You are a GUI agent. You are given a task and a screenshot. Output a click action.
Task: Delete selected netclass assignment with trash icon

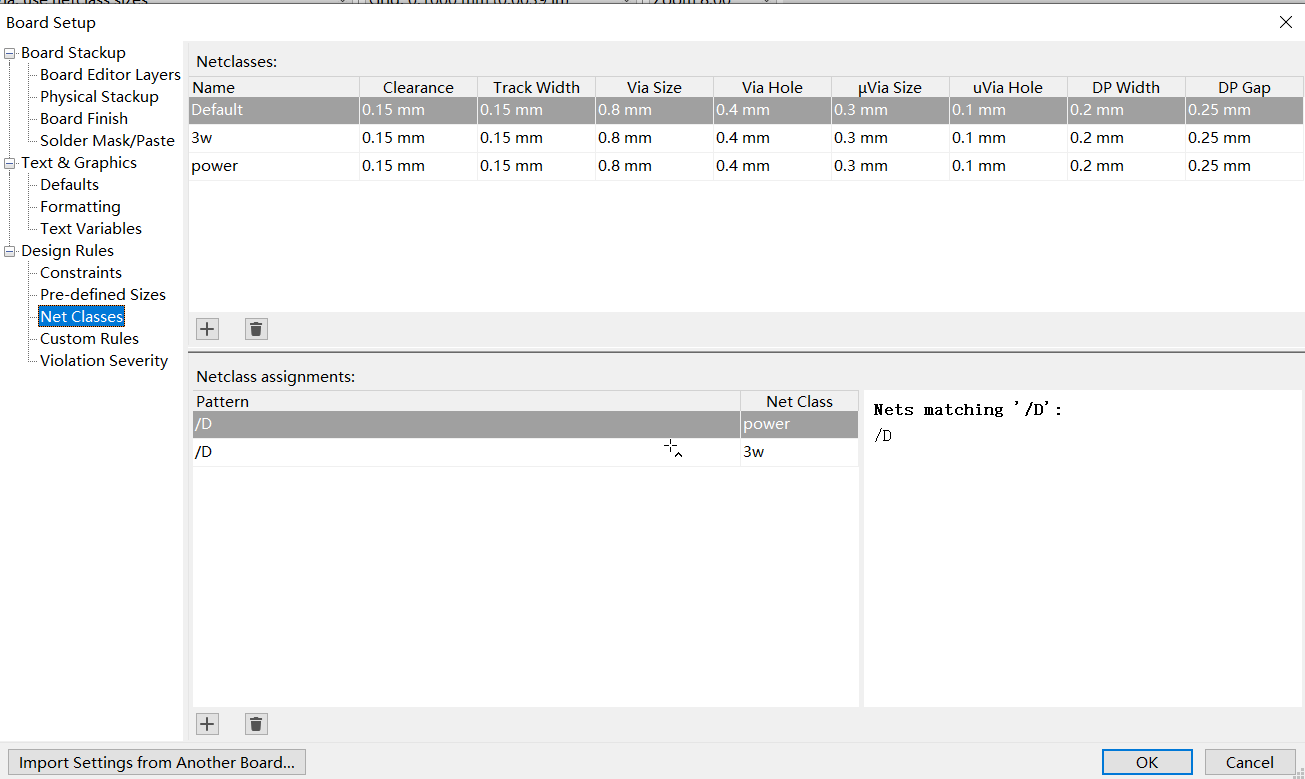coord(256,724)
